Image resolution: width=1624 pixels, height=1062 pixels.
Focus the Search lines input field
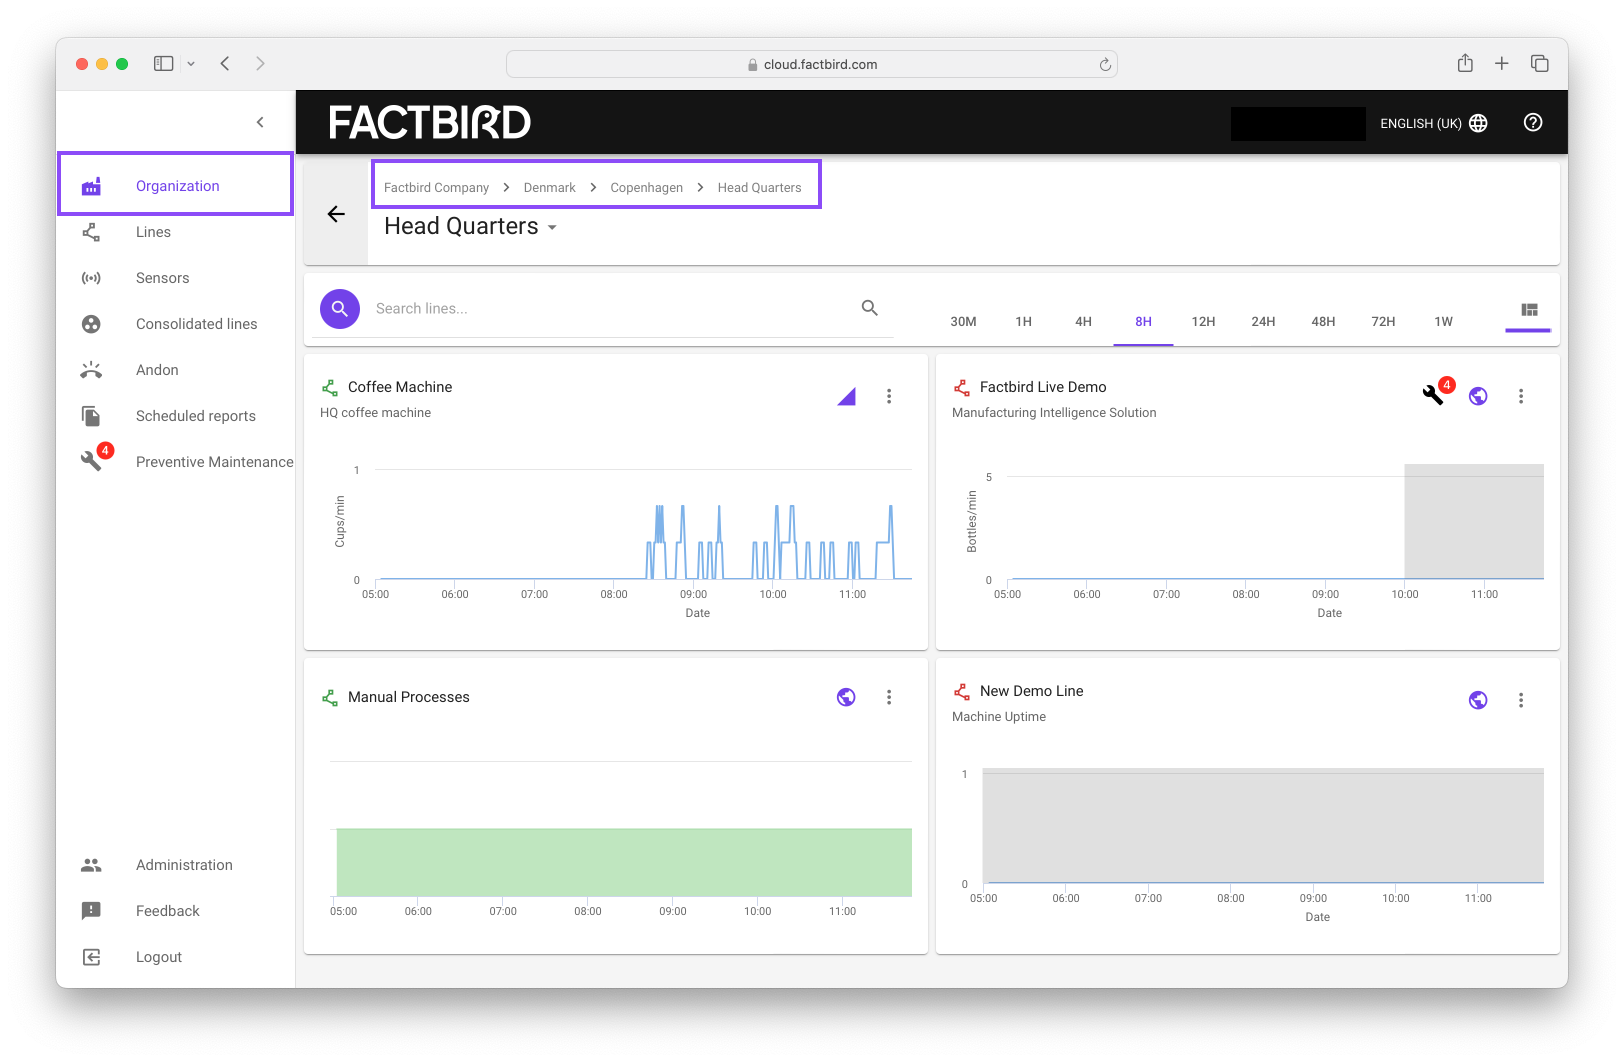click(610, 308)
